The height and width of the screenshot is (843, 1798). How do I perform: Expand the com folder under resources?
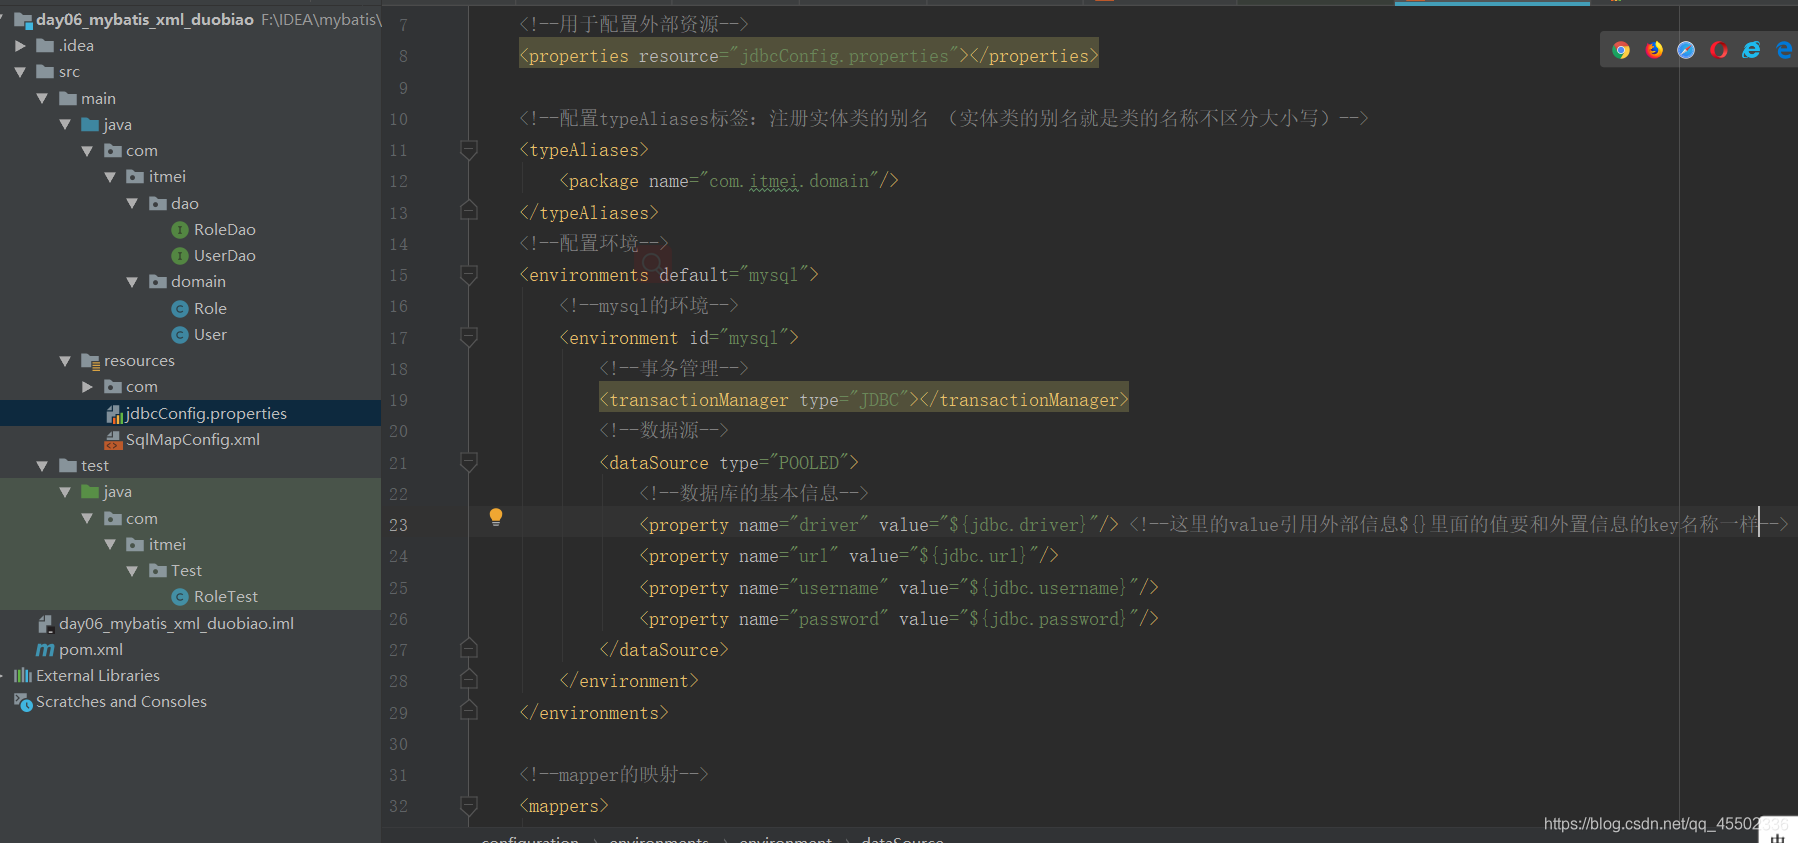tap(87, 387)
